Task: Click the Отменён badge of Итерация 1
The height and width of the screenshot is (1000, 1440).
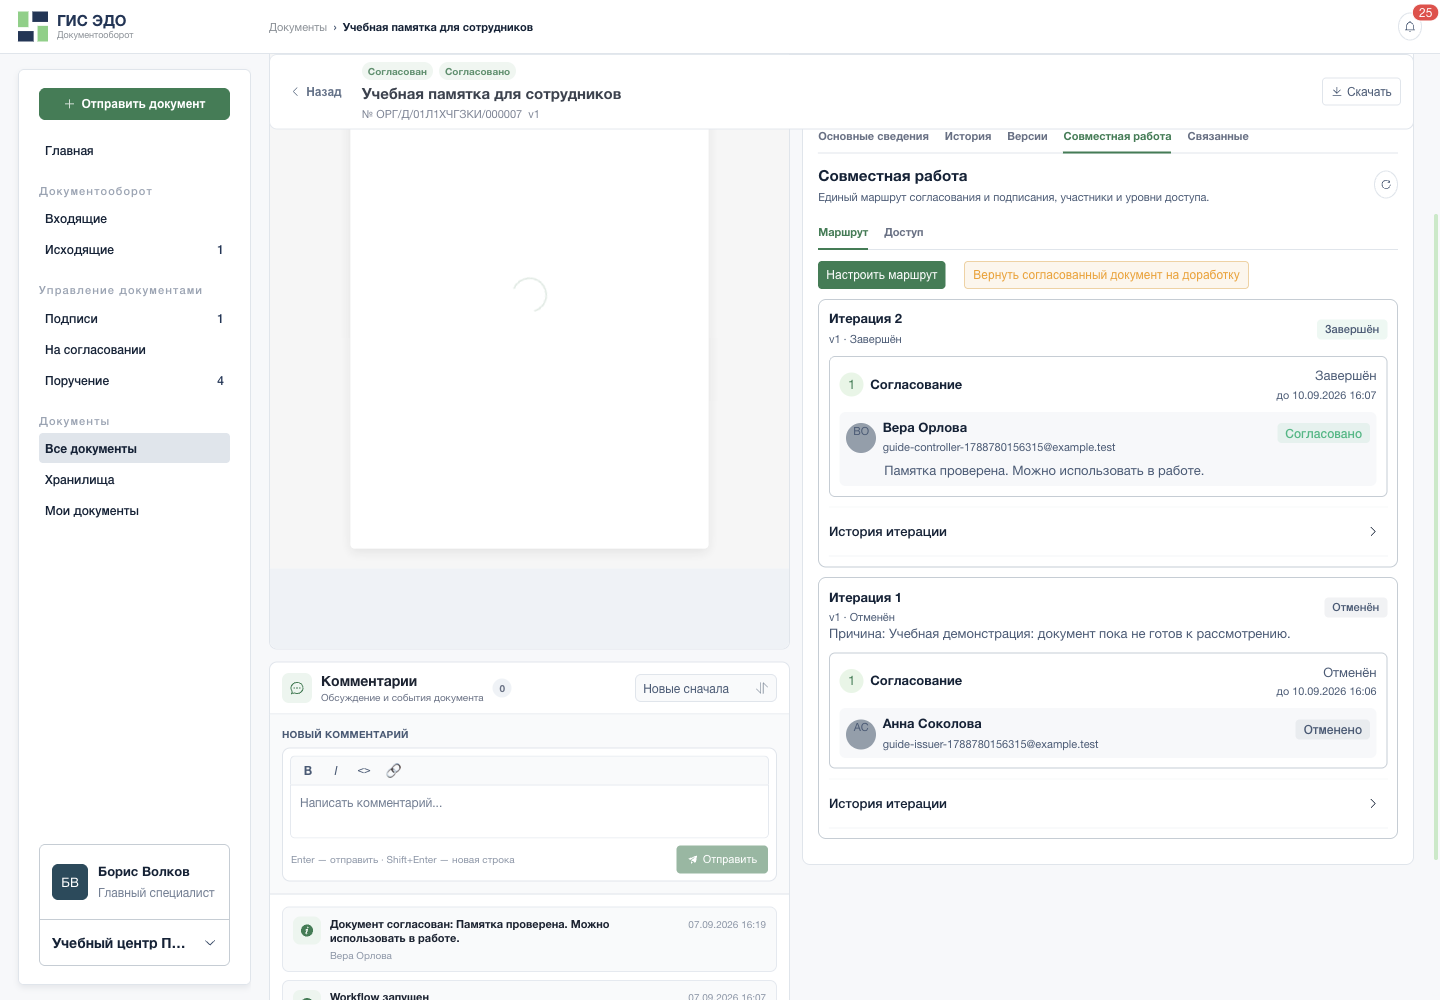Action: click(x=1355, y=608)
